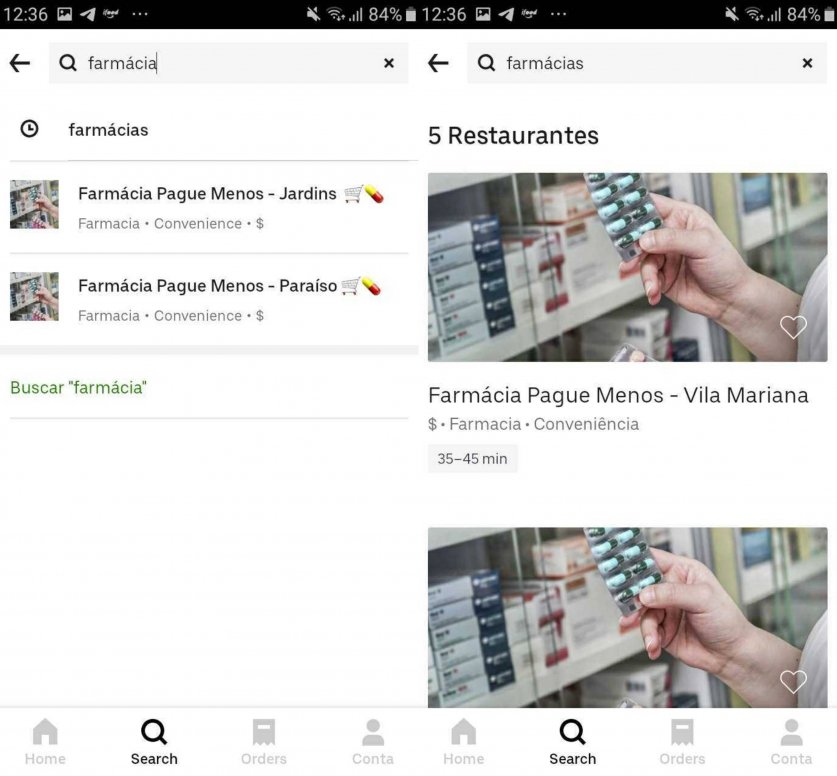Tap '35–45 min' delivery time badge
The image size is (837, 776).
(472, 458)
